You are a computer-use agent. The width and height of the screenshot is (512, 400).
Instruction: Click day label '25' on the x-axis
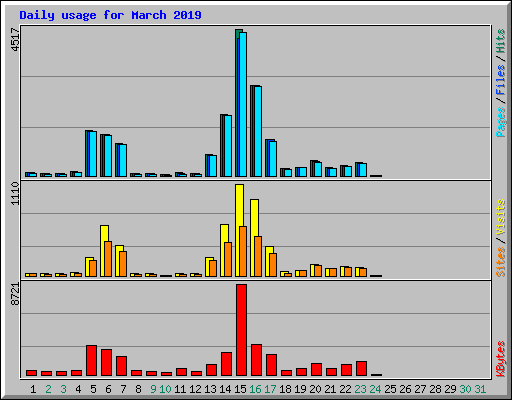pos(390,389)
